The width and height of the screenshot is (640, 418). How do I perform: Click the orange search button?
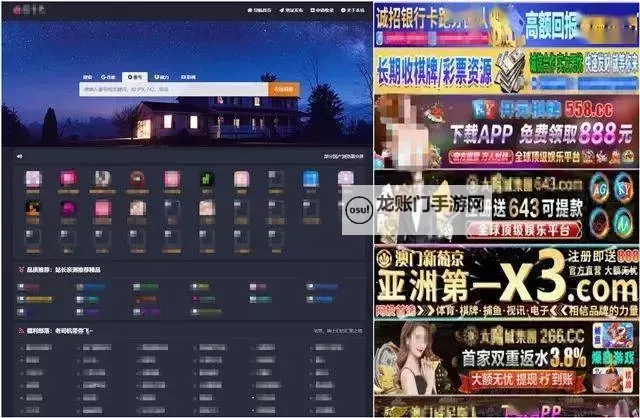(284, 89)
